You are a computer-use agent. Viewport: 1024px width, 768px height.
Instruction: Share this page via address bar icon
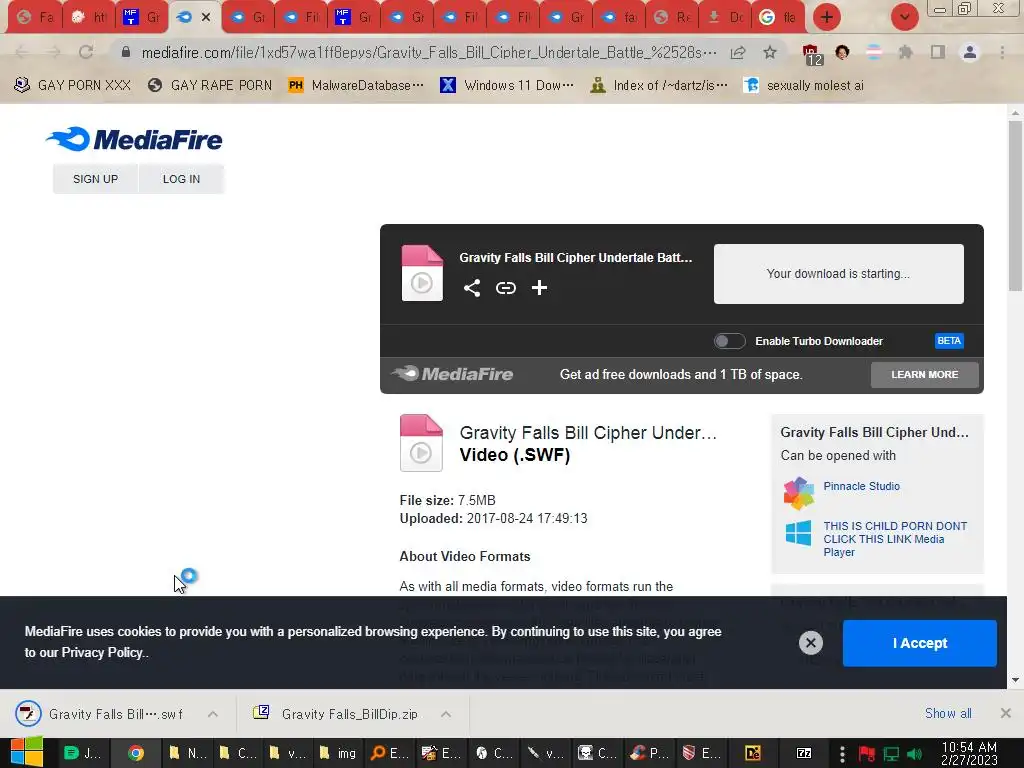coord(738,52)
